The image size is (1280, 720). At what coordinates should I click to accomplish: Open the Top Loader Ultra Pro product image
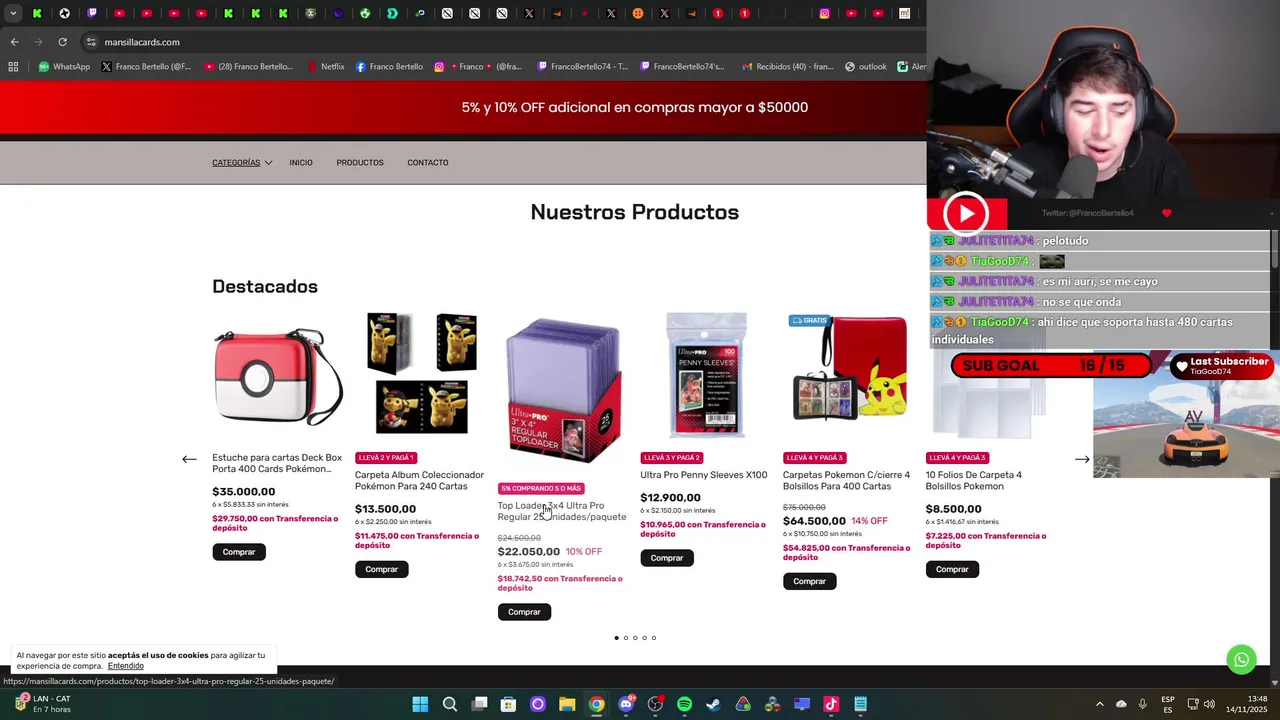point(563,392)
